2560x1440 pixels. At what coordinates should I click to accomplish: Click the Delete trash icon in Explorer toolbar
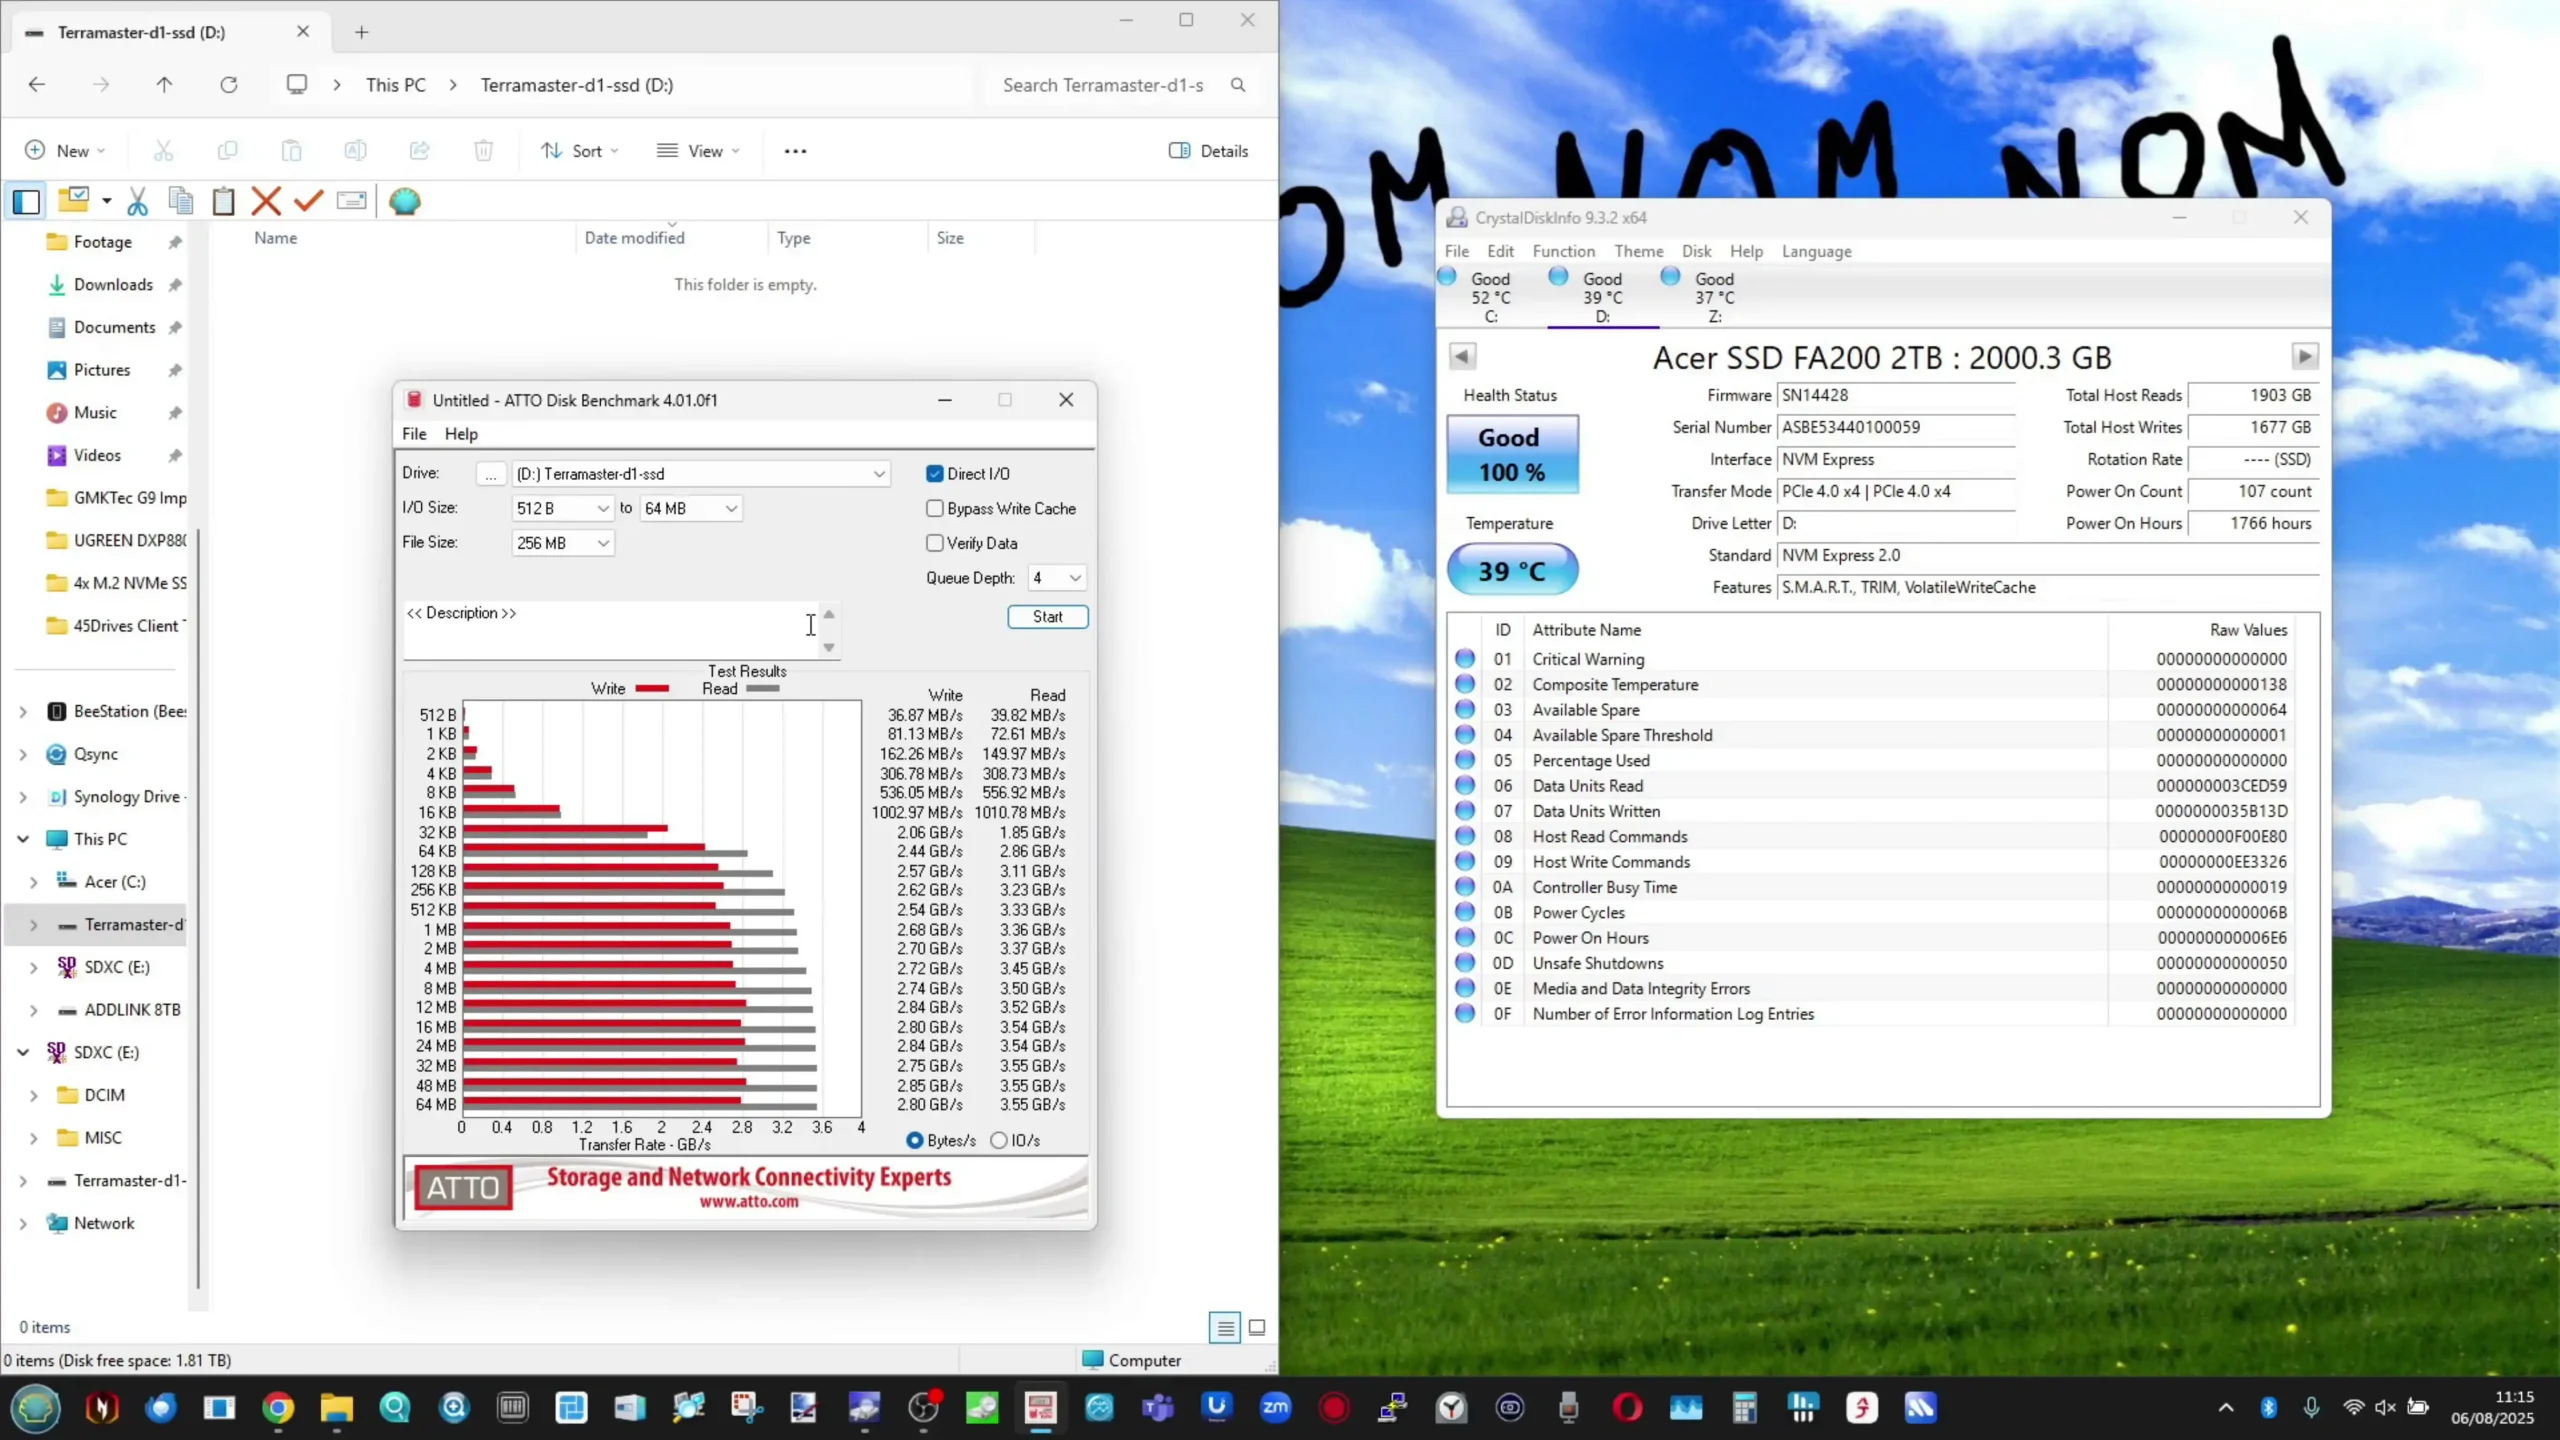483,151
